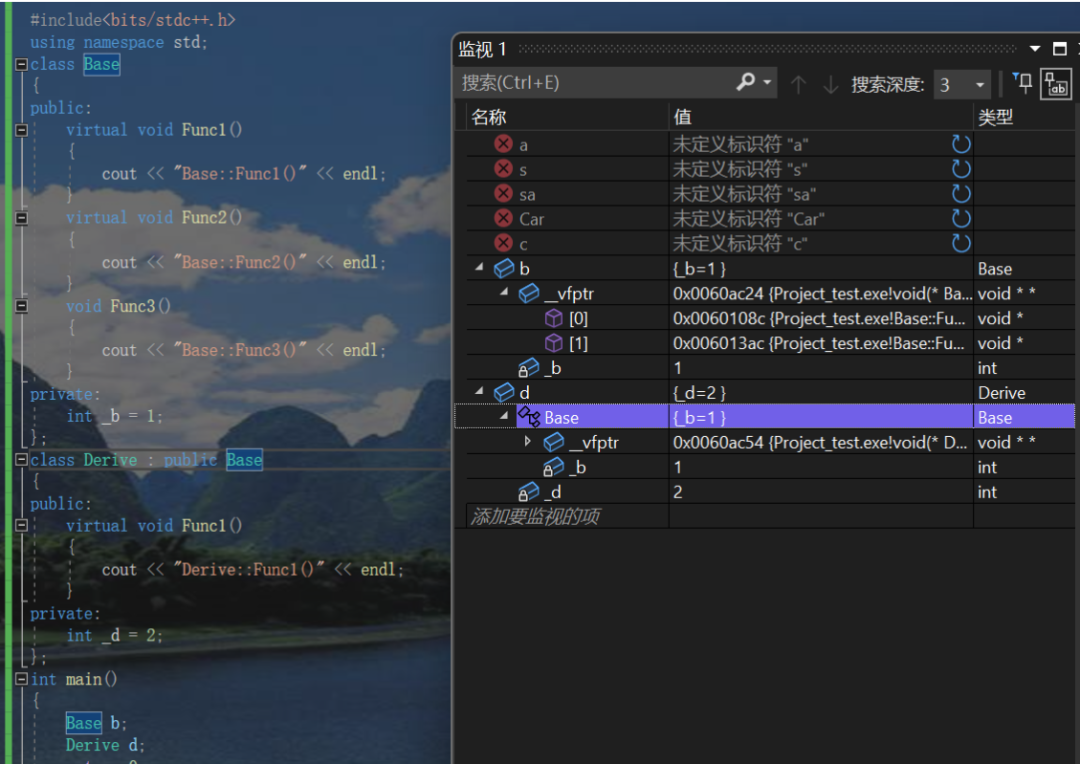Click the rightmost 'ab' icon in Watch toolbar
This screenshot has width=1080, height=764.
click(1056, 84)
